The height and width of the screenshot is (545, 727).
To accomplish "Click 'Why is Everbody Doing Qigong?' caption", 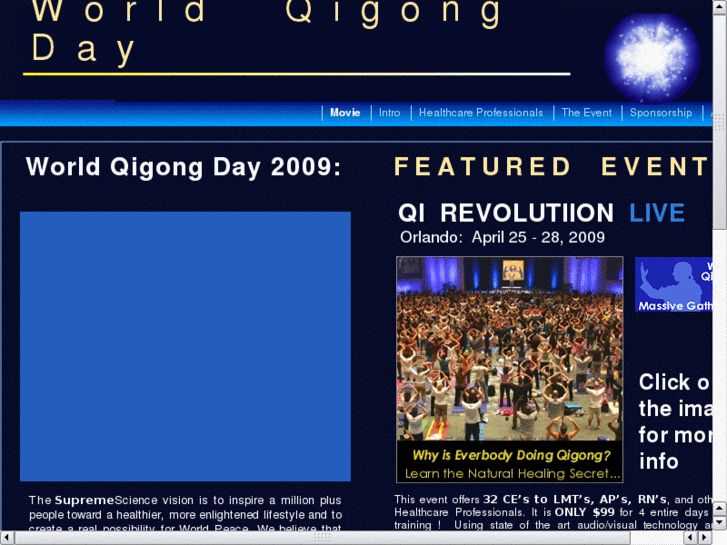I will [x=511, y=455].
